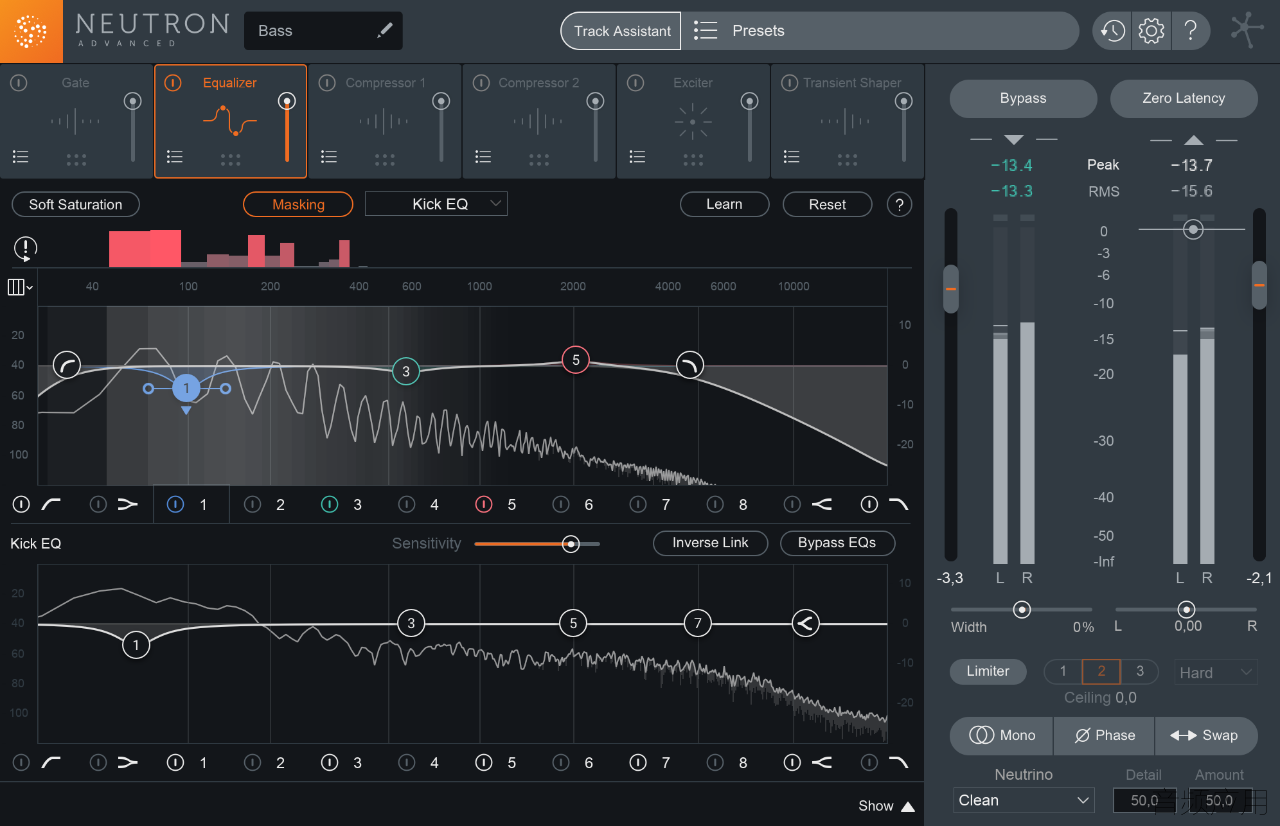
Task: Grab the Transient Shaper reorder dots
Action: coord(847,159)
